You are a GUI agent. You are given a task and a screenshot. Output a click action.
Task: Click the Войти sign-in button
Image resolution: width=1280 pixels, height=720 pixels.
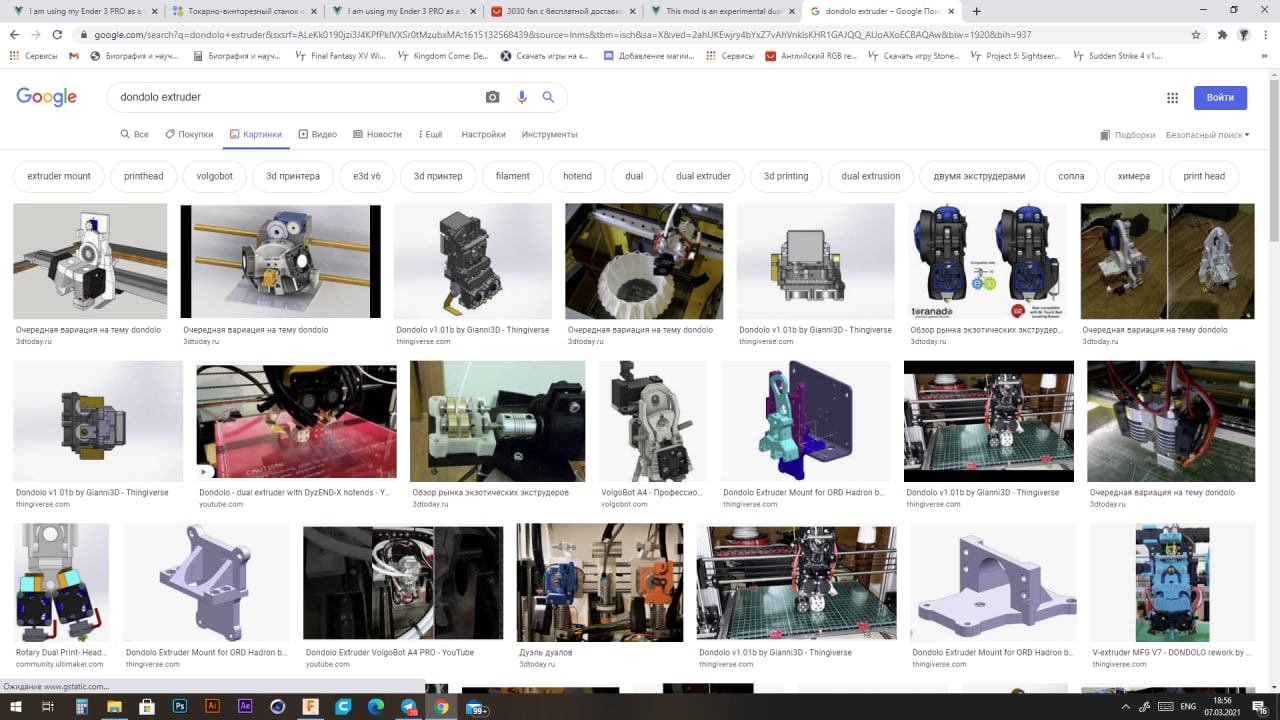[x=1220, y=97]
